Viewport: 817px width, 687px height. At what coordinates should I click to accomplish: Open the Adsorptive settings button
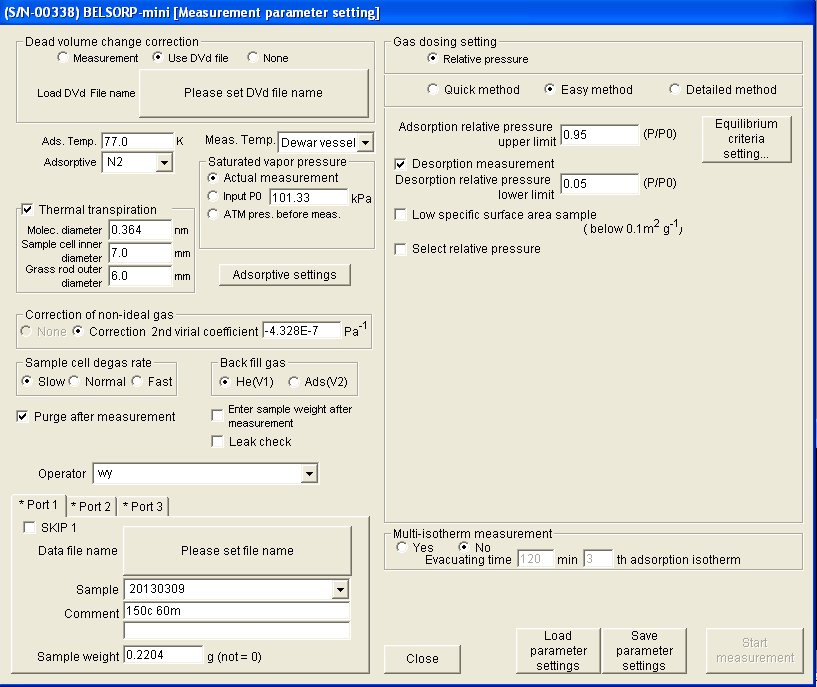coord(284,275)
